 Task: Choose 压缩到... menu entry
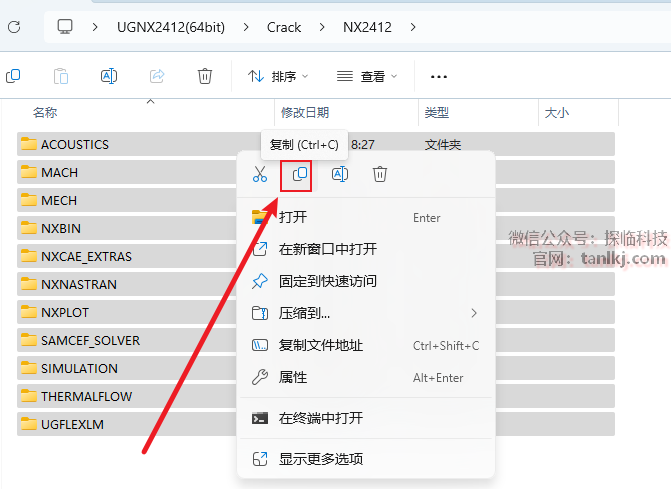click(366, 313)
